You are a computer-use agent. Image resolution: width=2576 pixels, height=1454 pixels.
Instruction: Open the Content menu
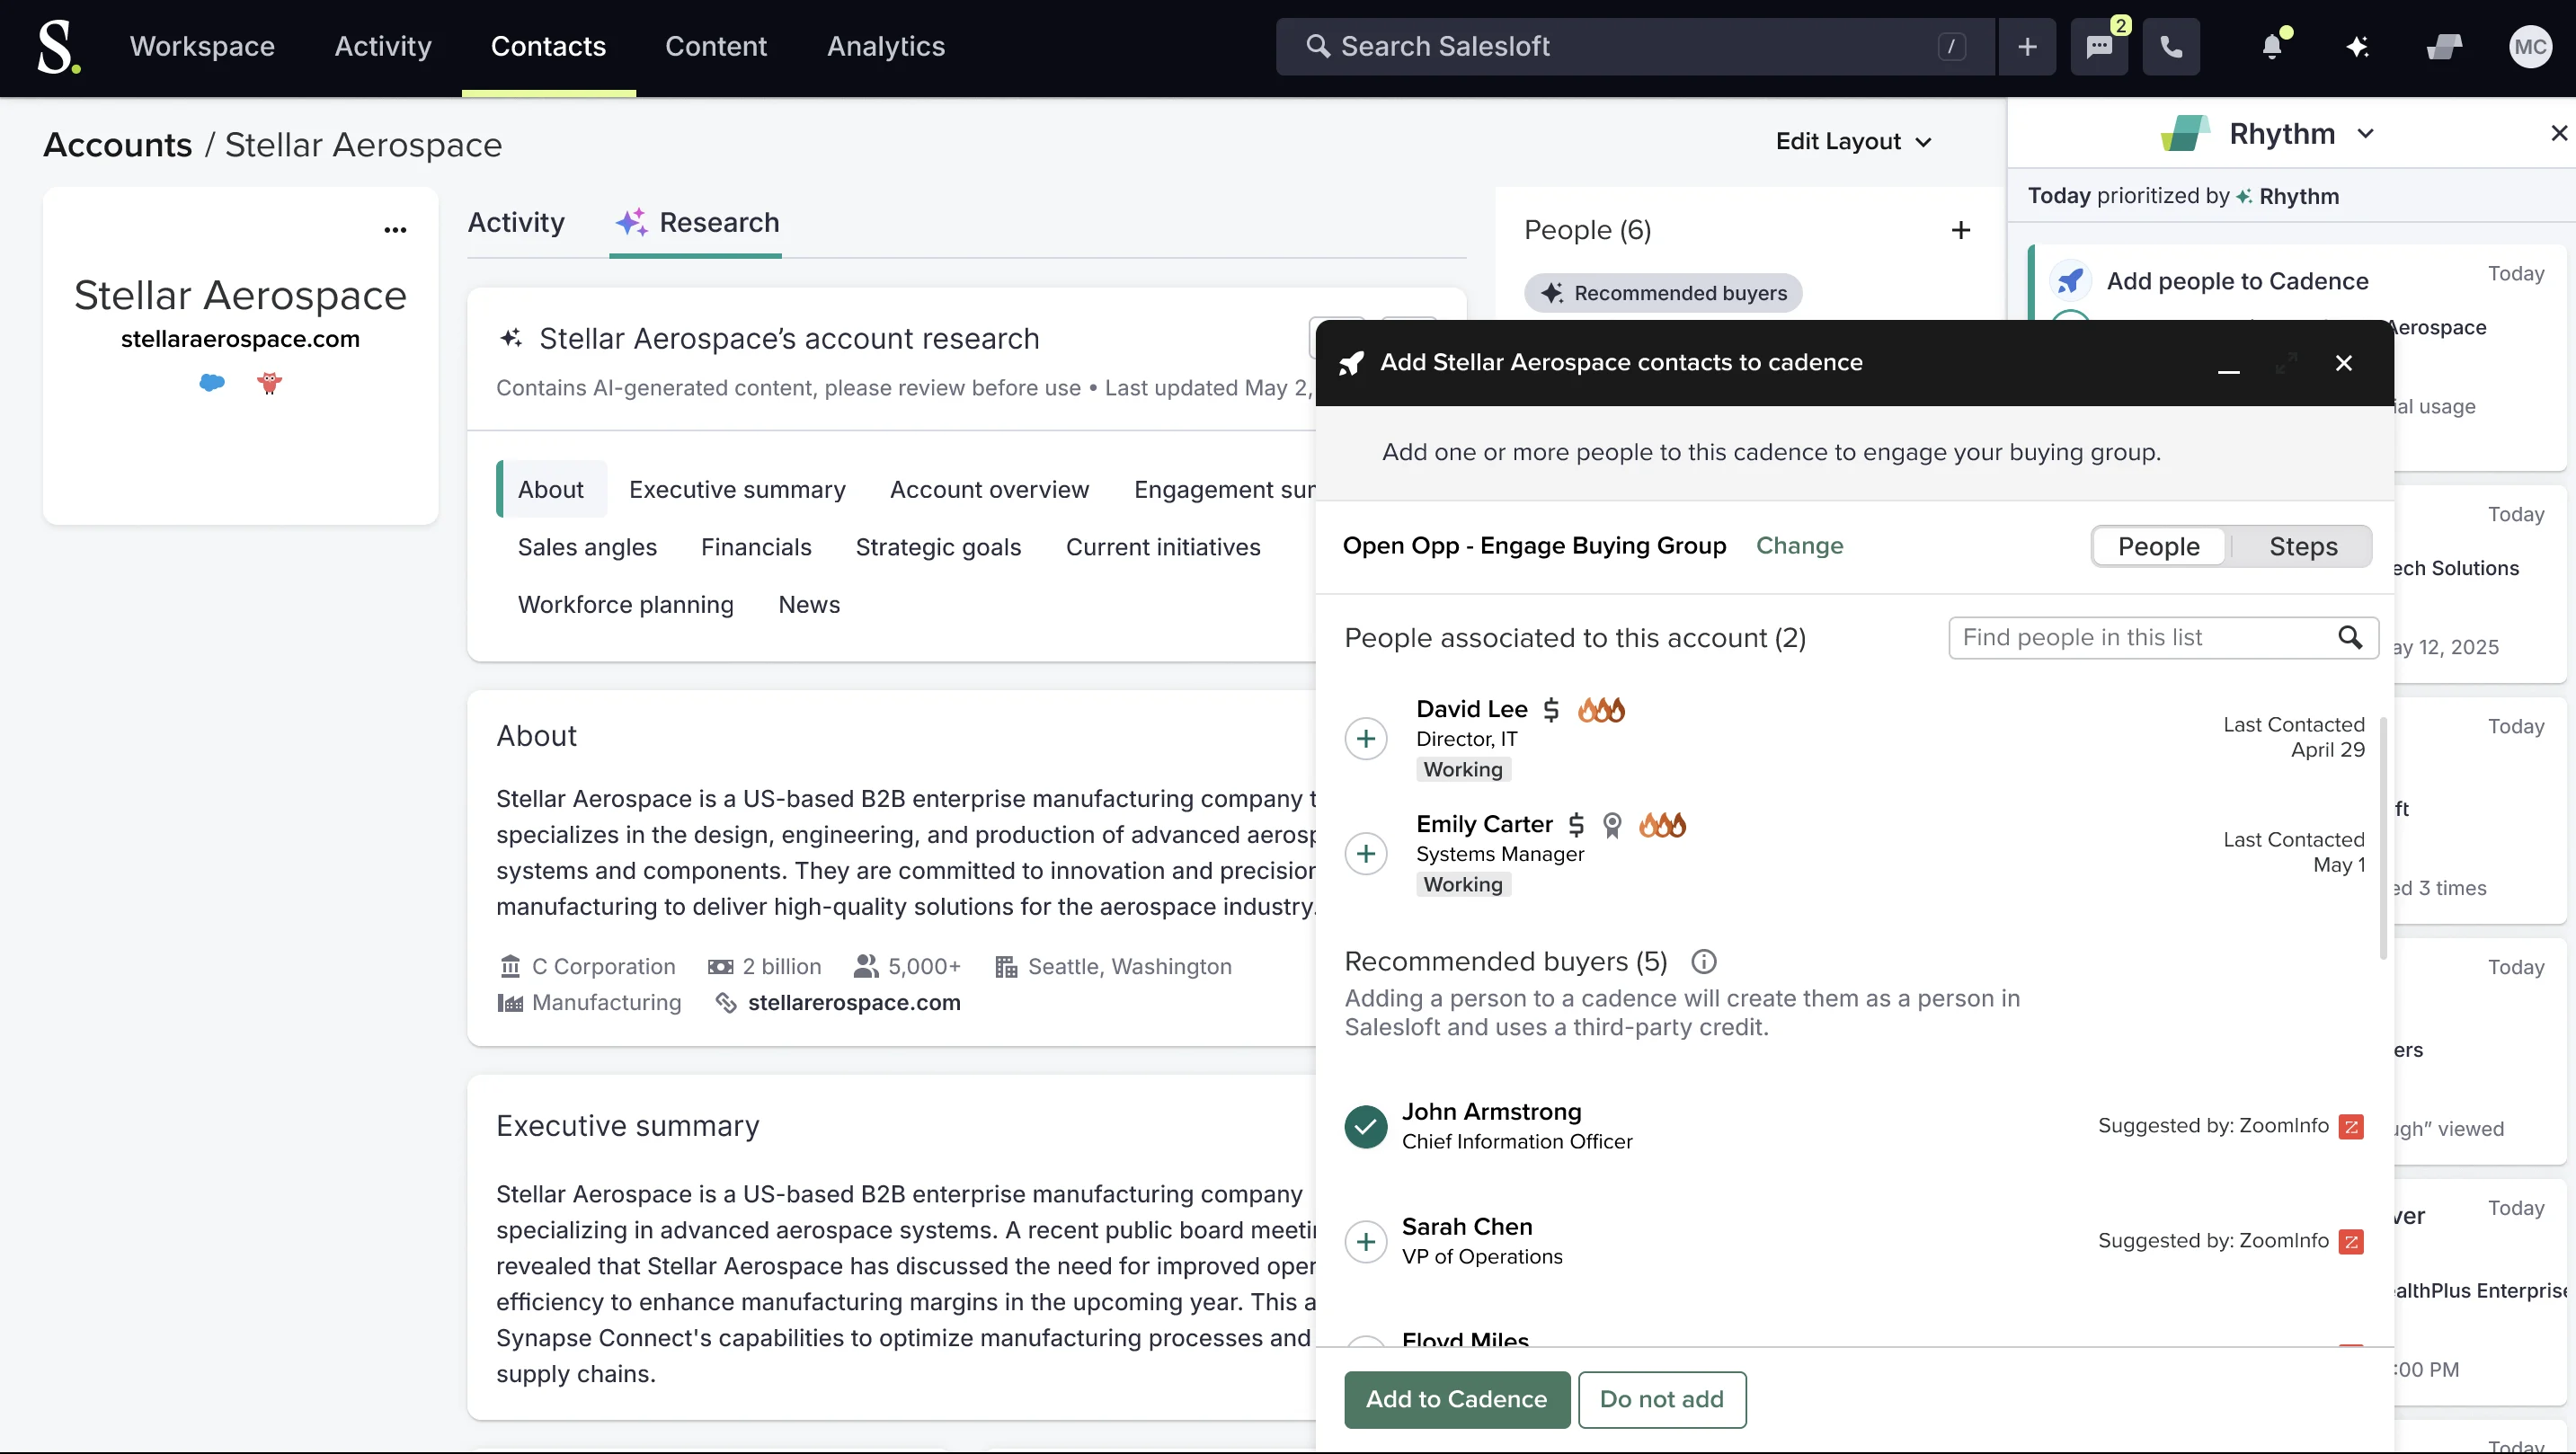pyautogui.click(x=716, y=47)
